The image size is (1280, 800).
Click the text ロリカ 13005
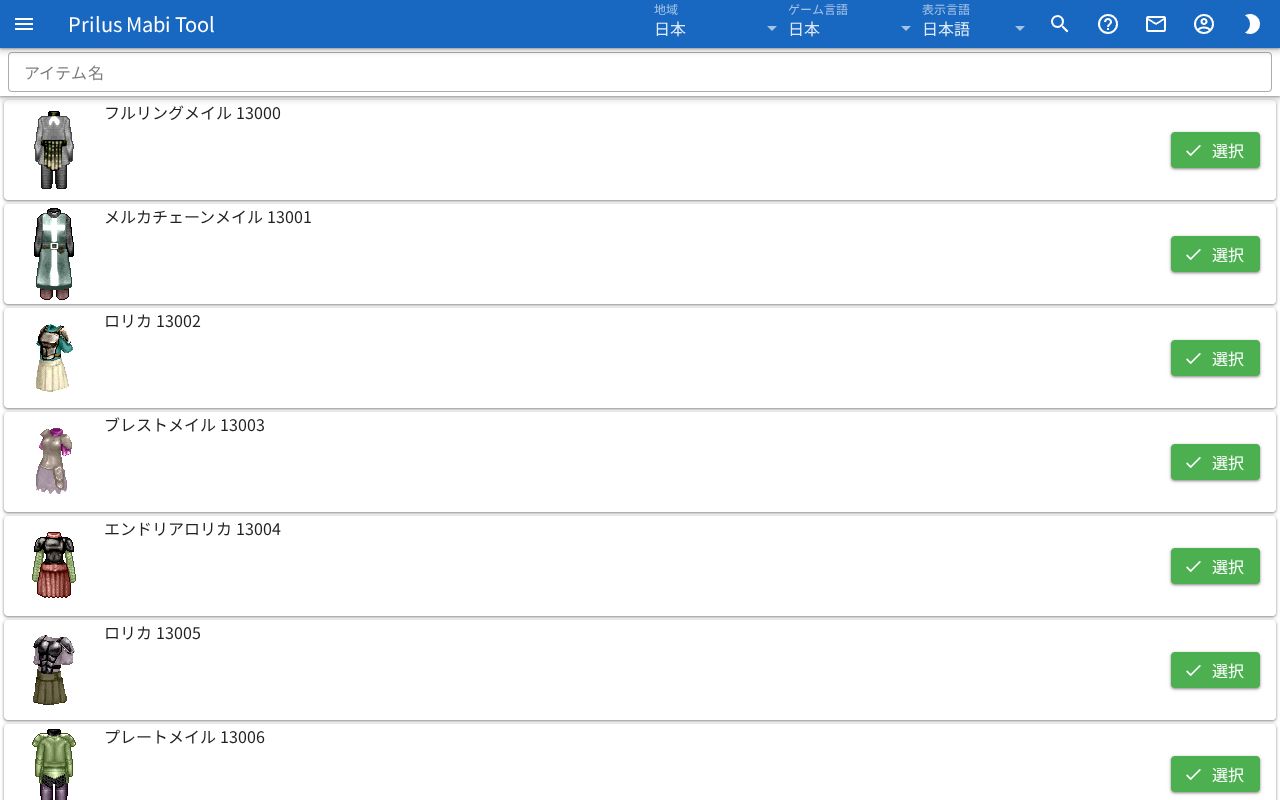coord(153,633)
